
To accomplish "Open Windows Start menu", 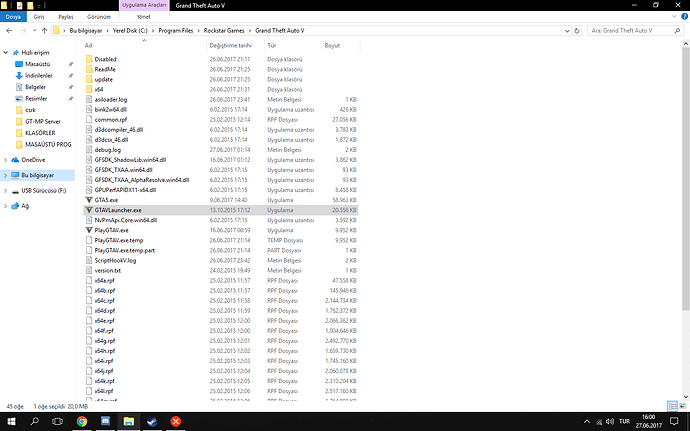I will click(x=11, y=421).
